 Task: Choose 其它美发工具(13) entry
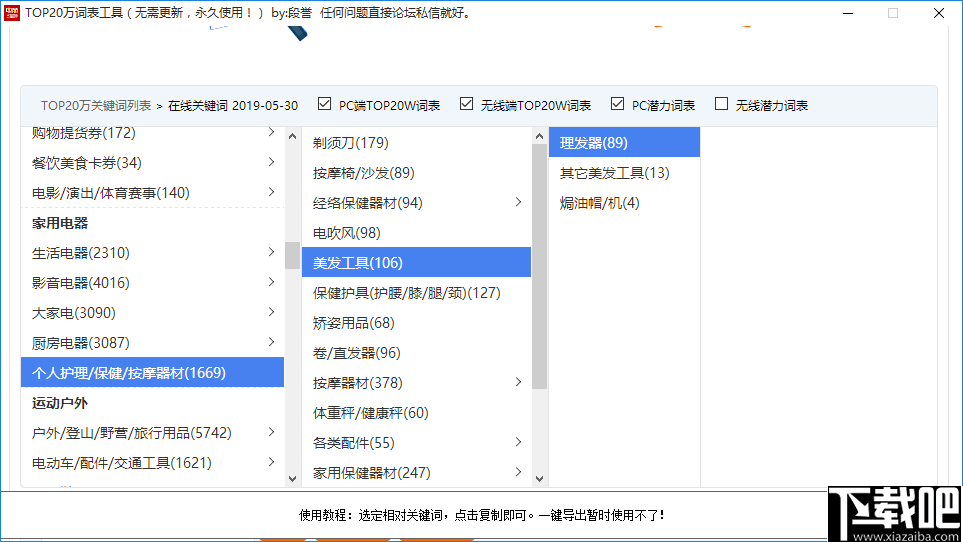[614, 173]
